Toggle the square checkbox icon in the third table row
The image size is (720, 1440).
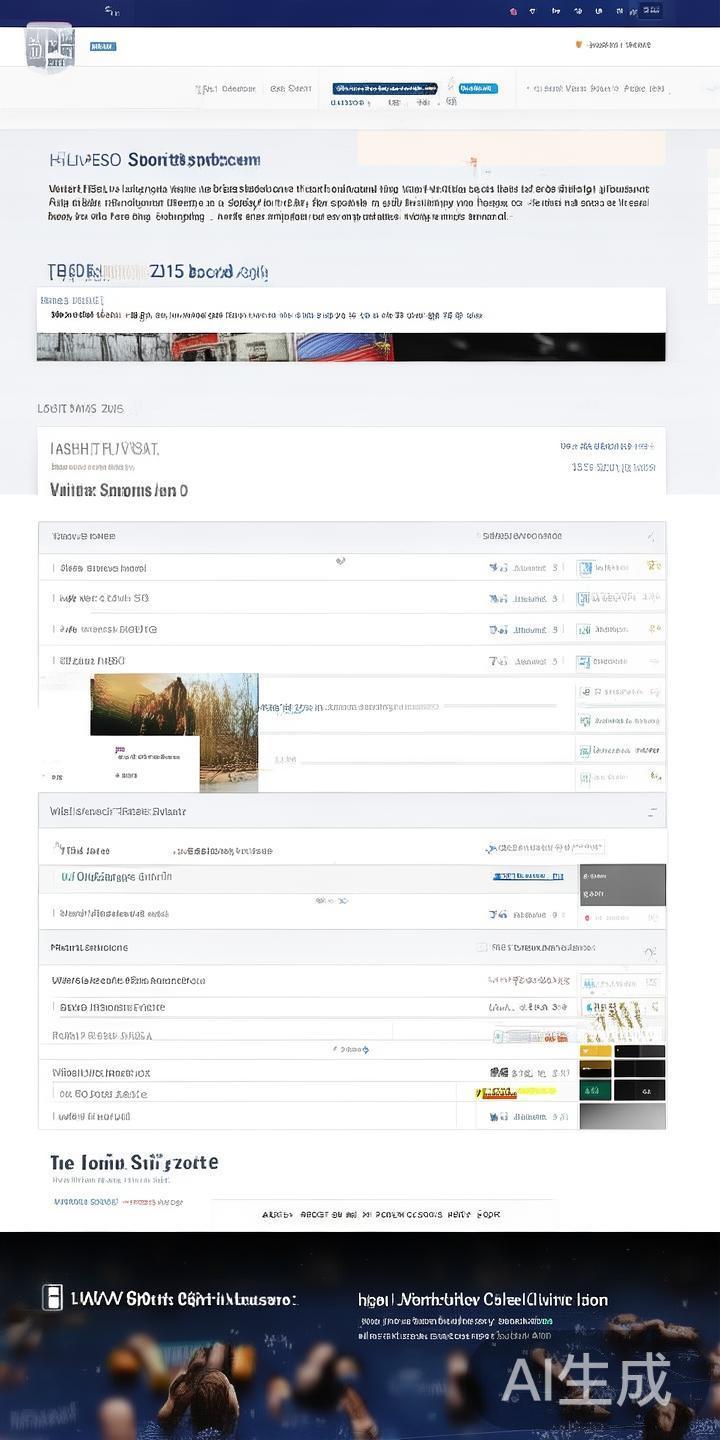586,630
